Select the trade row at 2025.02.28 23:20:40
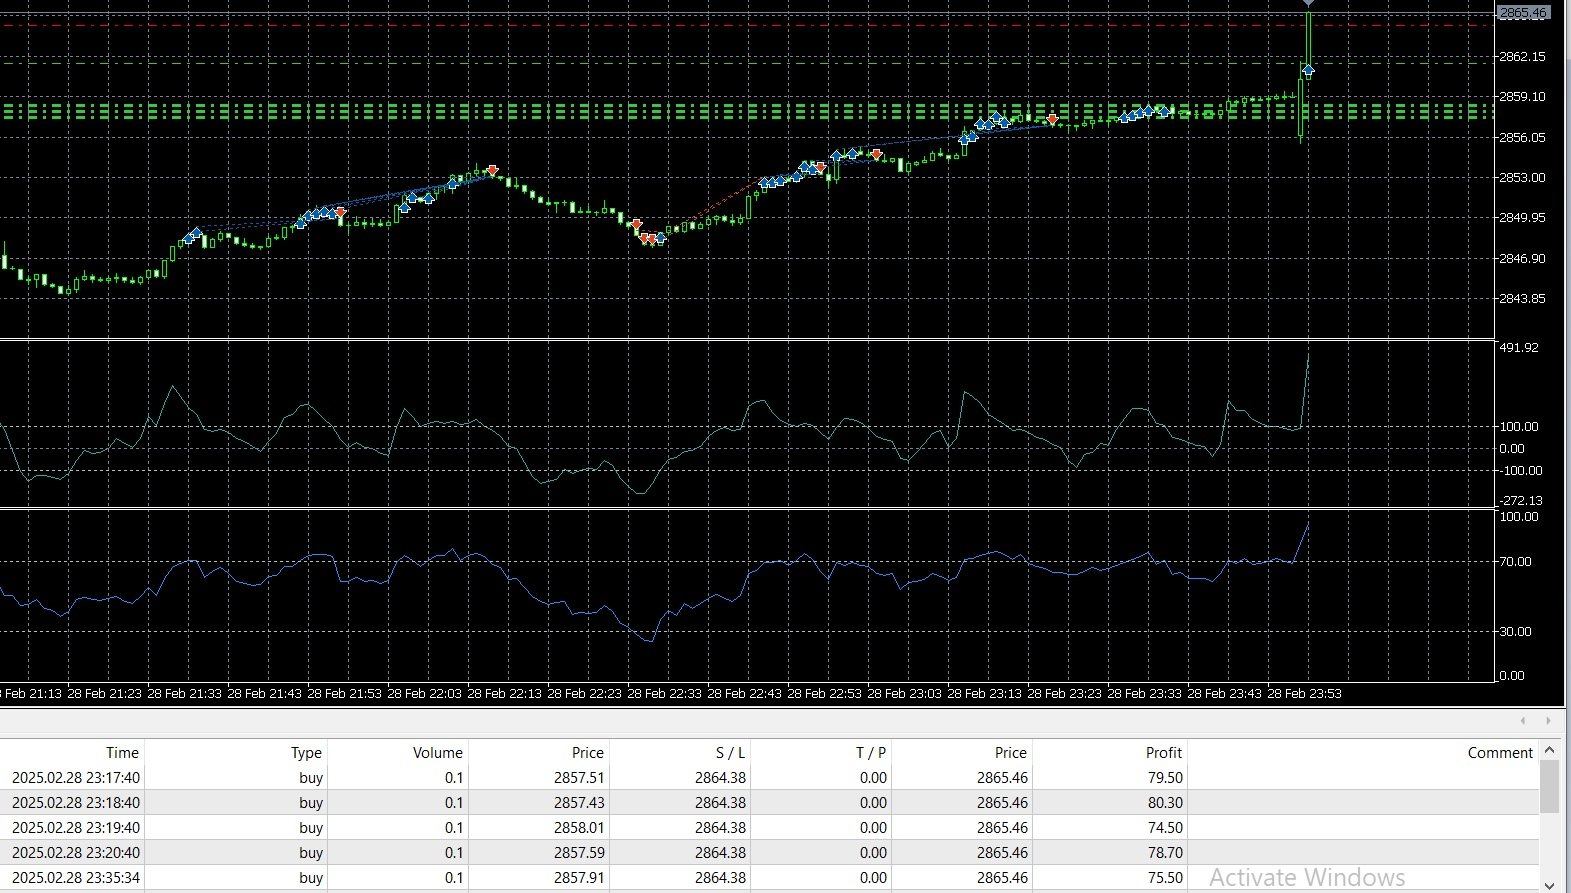This screenshot has height=893, width=1571. [769, 852]
